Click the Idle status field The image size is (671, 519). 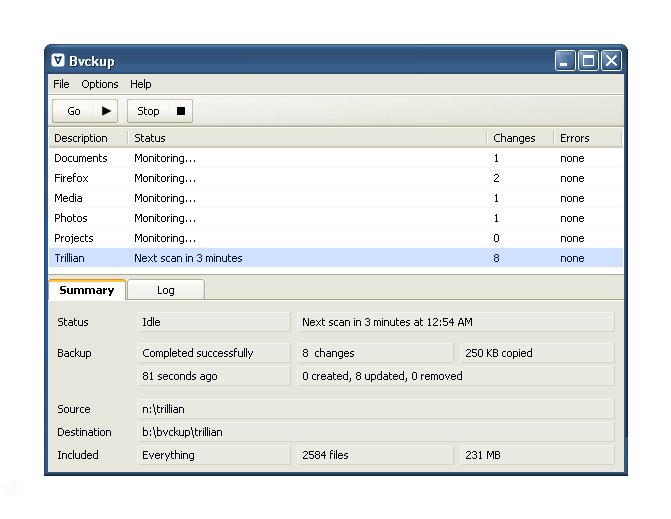pos(214,322)
